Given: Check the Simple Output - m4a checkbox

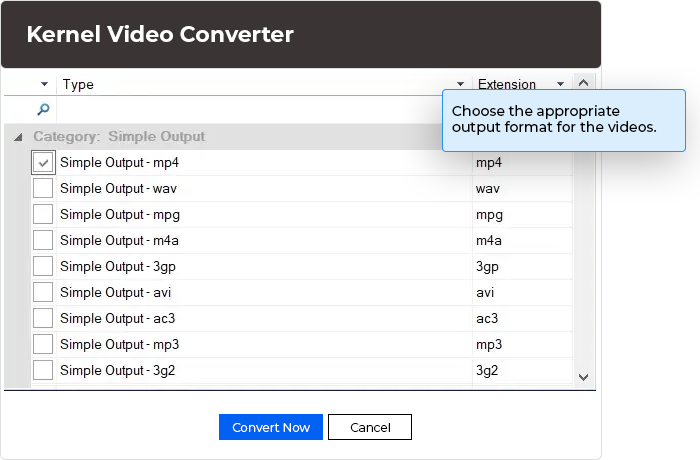Looking at the screenshot, I should [43, 240].
